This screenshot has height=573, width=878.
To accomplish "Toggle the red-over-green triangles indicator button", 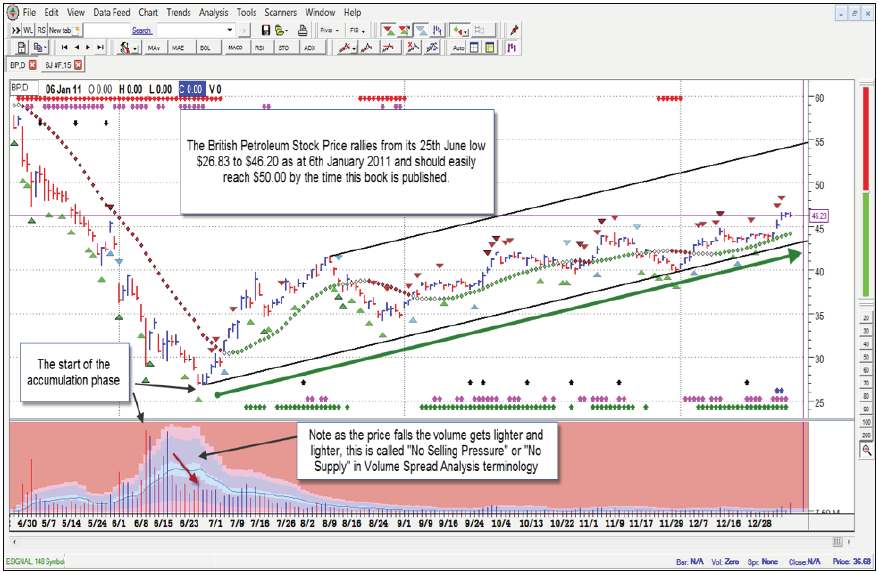I will (x=388, y=30).
